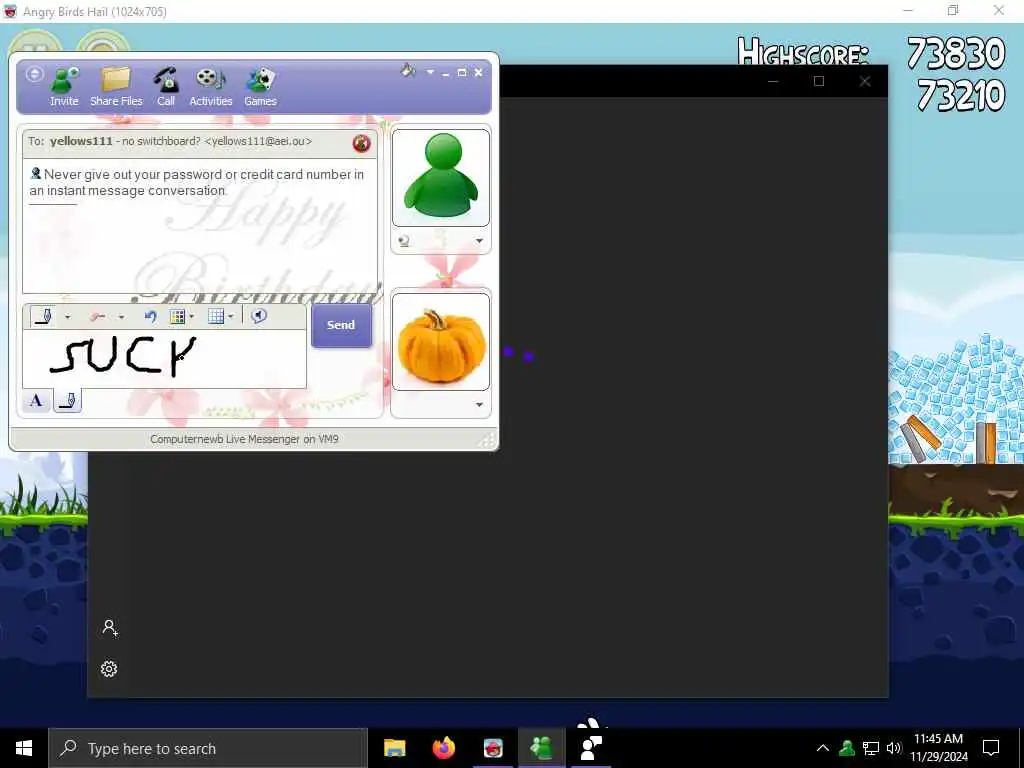Open settings gear in dark window
The height and width of the screenshot is (768, 1024).
[x=109, y=669]
